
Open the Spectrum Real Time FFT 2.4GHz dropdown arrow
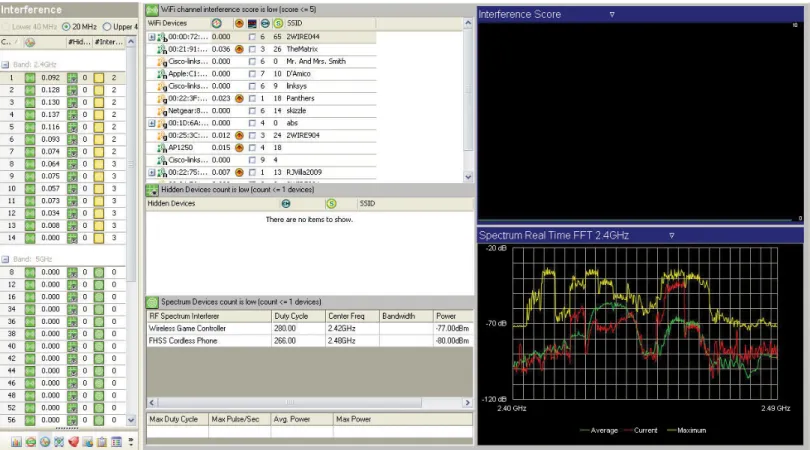pyautogui.click(x=672, y=236)
